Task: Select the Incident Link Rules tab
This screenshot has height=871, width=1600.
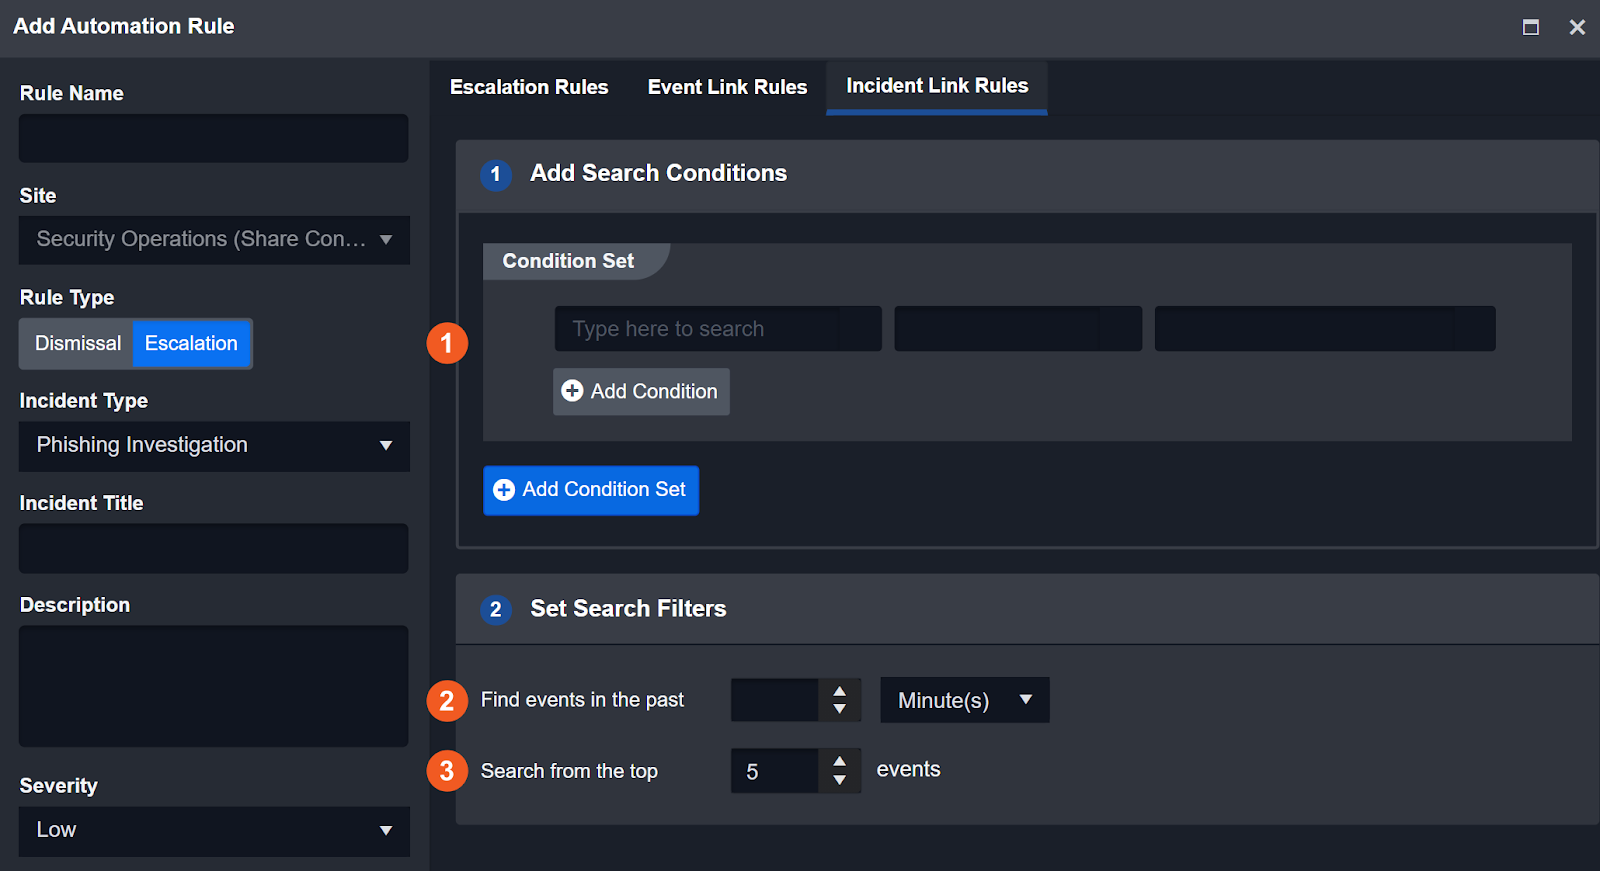Action: click(937, 86)
